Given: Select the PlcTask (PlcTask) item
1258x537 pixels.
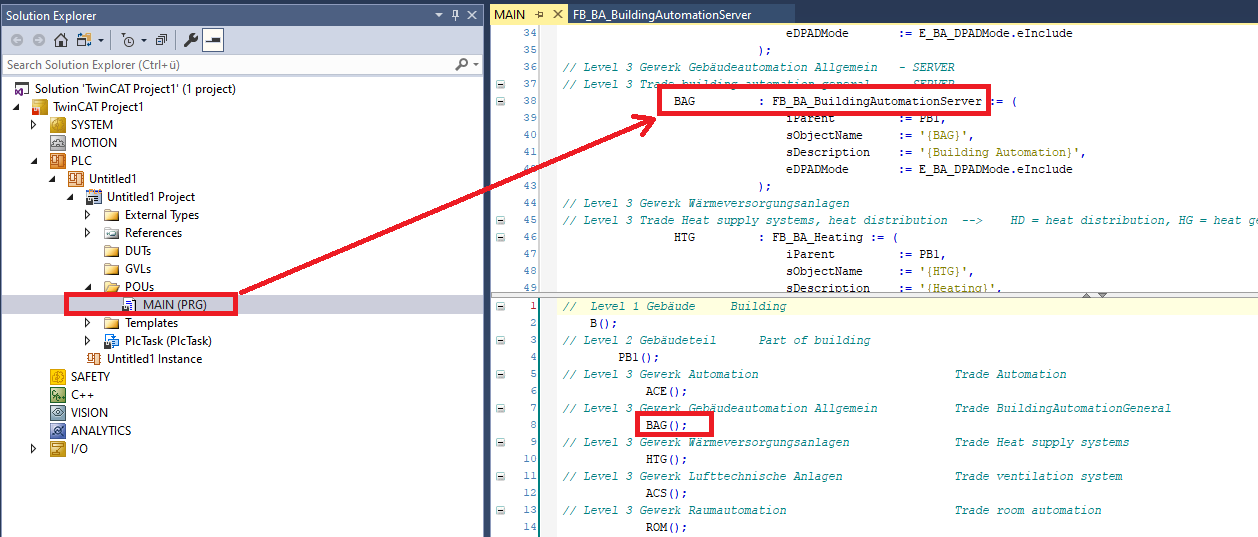Looking at the screenshot, I should click(167, 341).
